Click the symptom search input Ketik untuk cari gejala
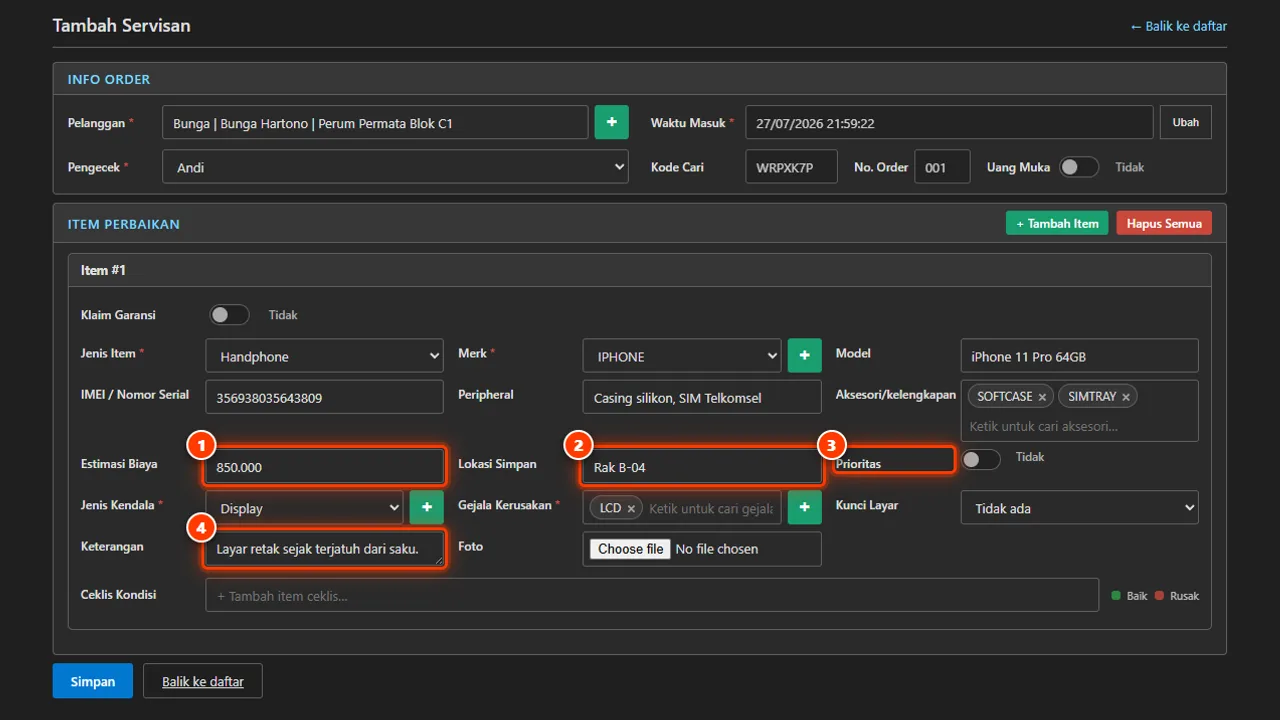The image size is (1280, 720). (711, 509)
